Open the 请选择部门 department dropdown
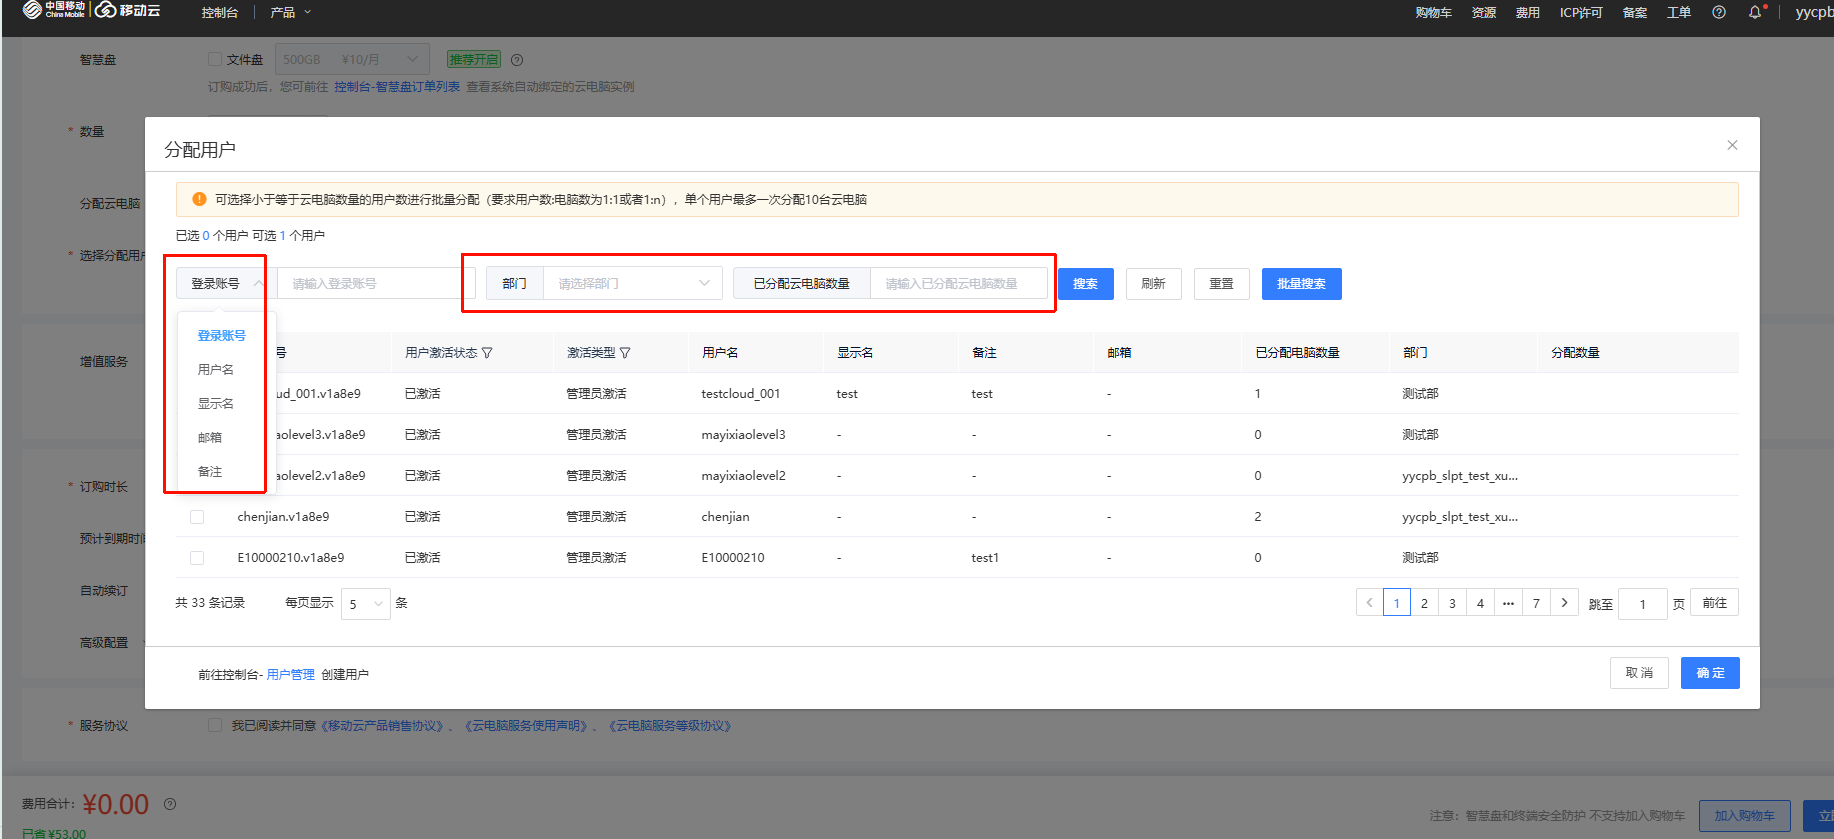This screenshot has width=1834, height=839. coord(632,284)
